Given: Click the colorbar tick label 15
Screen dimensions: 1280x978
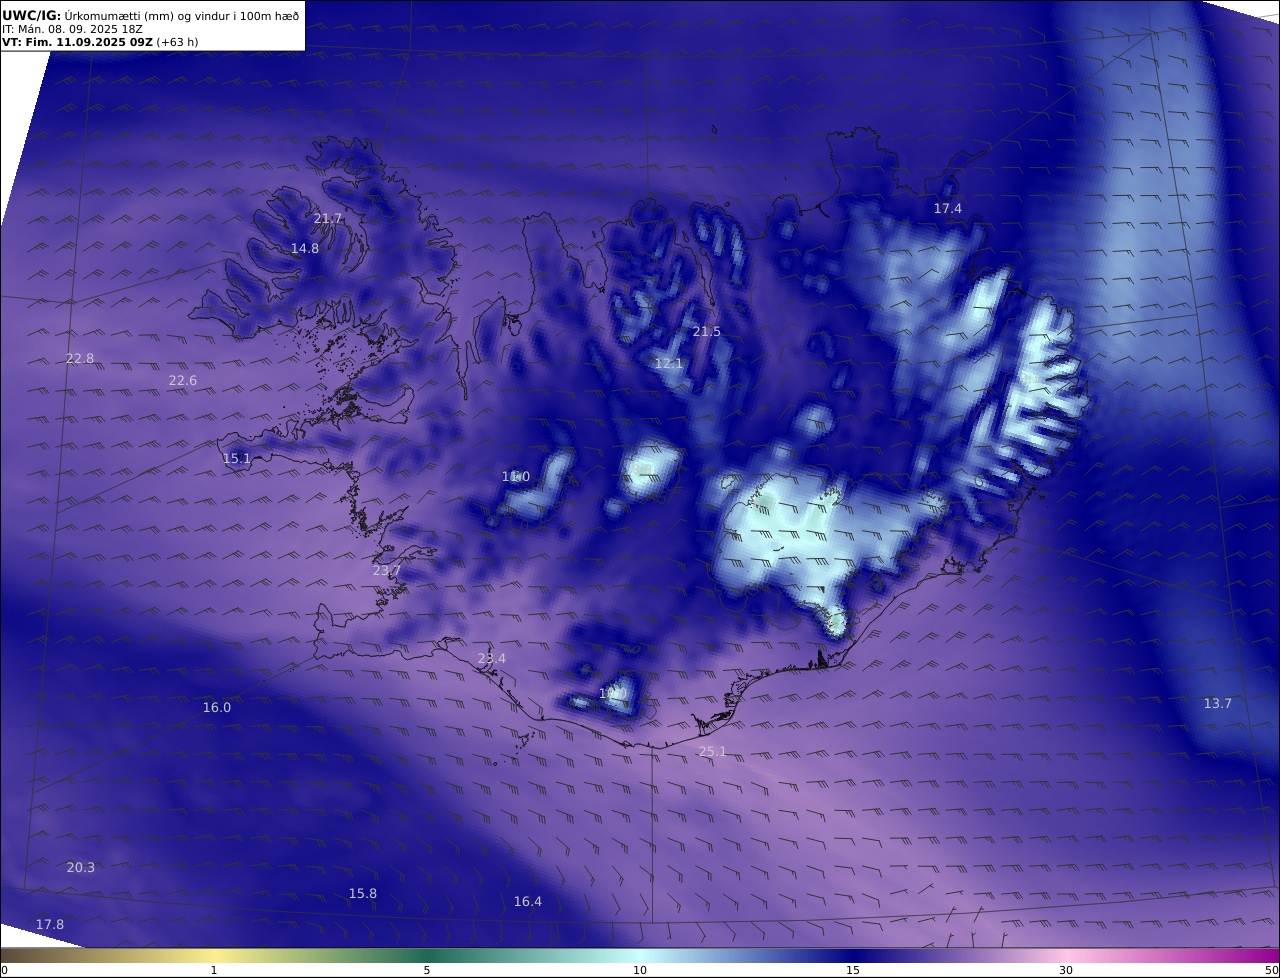Looking at the screenshot, I should [x=853, y=970].
